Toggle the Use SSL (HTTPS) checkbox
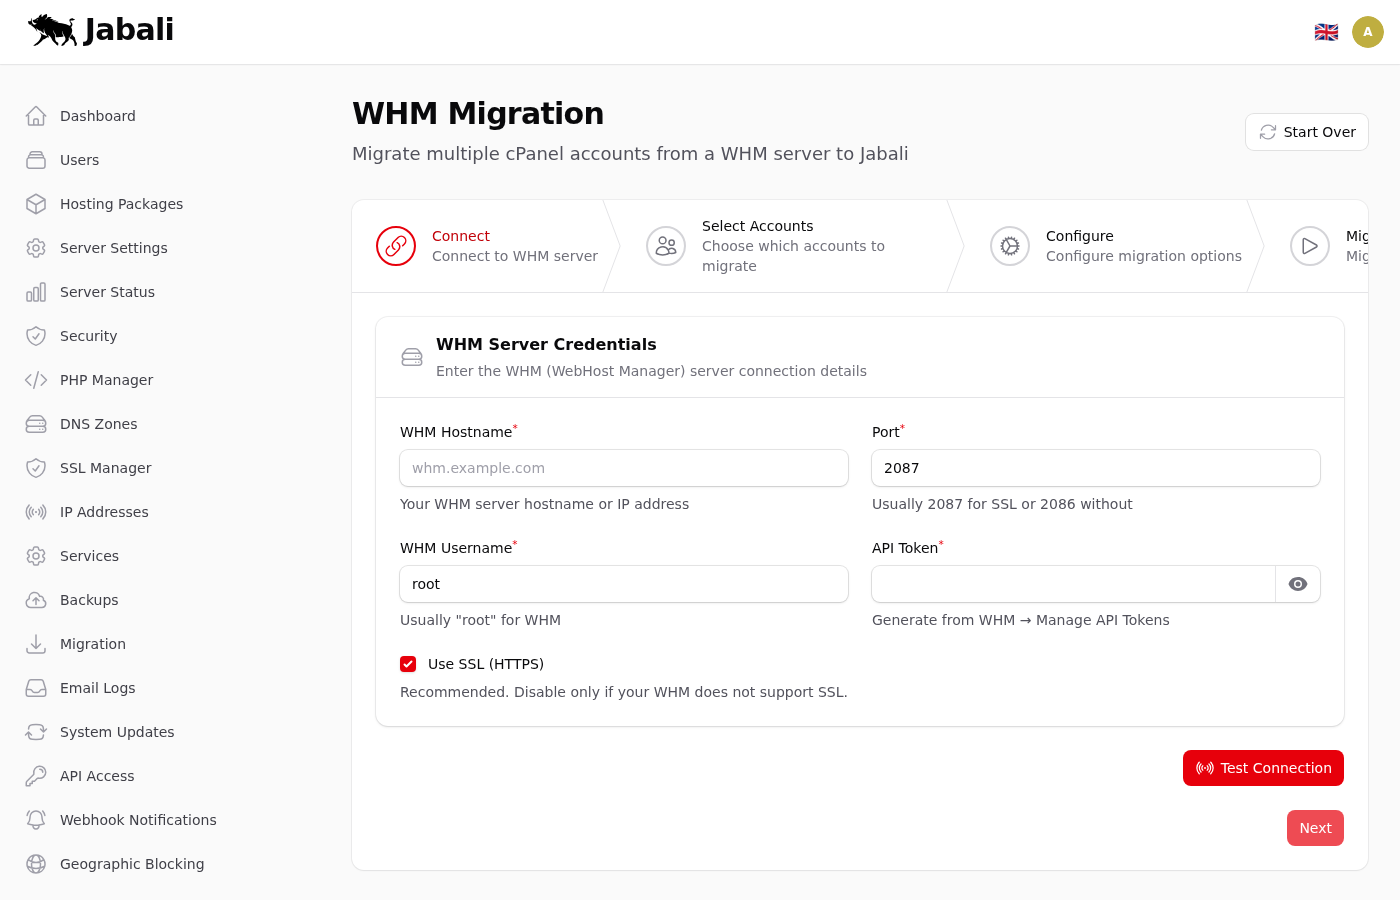This screenshot has width=1400, height=900. (408, 664)
